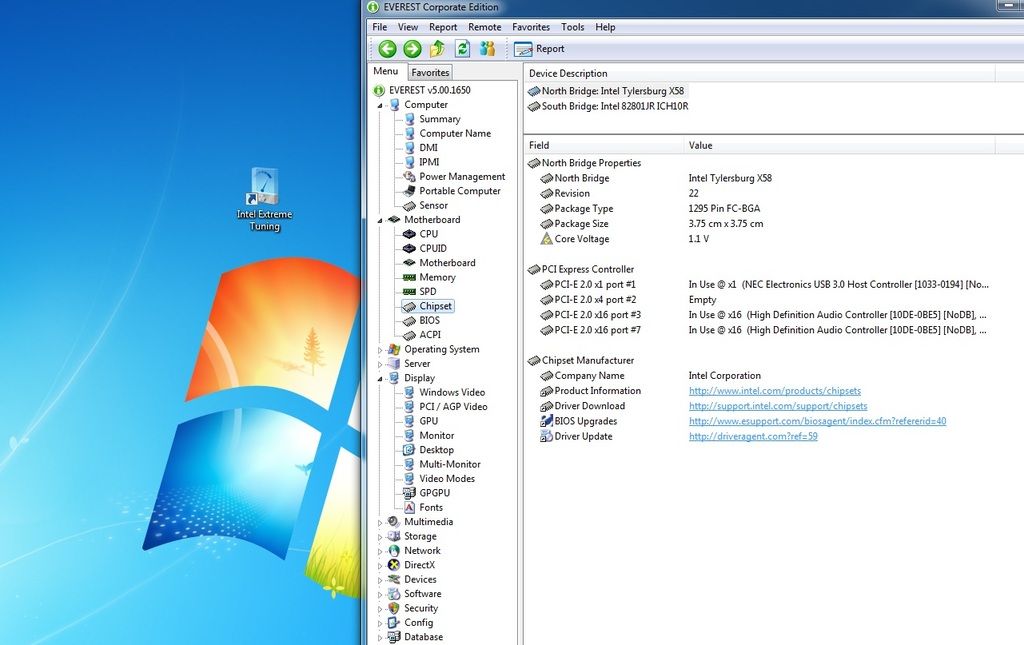
Task: Expand the Network tree node
Action: tap(380, 550)
